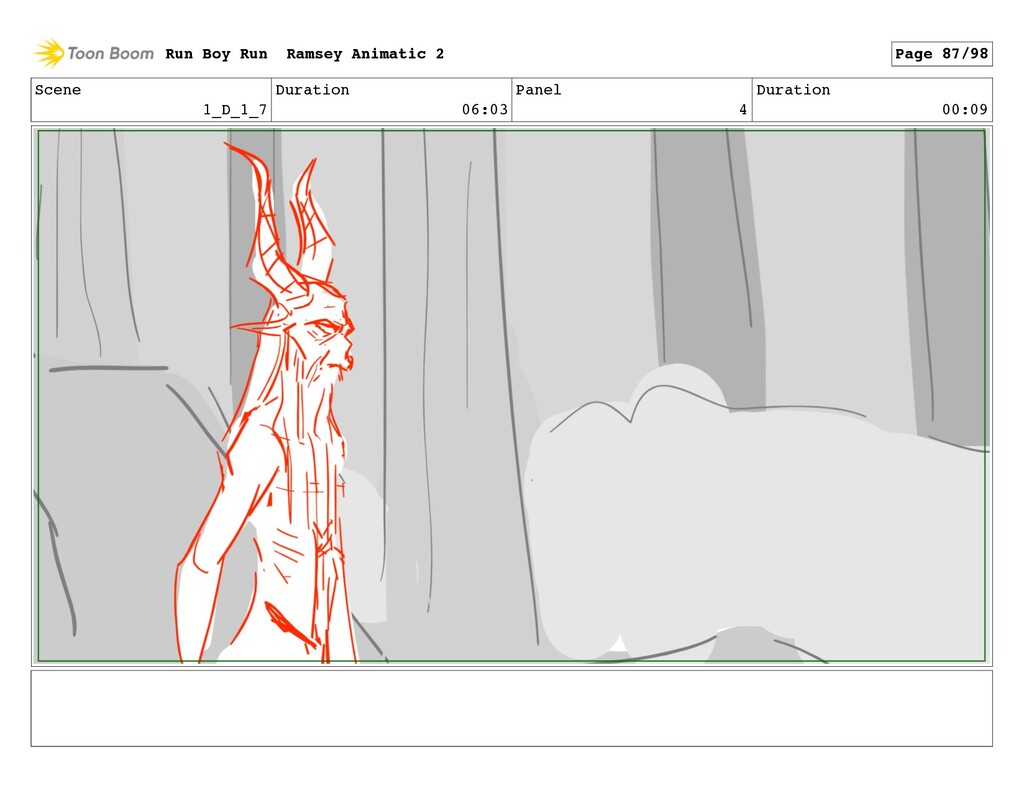
Task: Click panel duration value '00:09'
Action: pyautogui.click(x=965, y=110)
